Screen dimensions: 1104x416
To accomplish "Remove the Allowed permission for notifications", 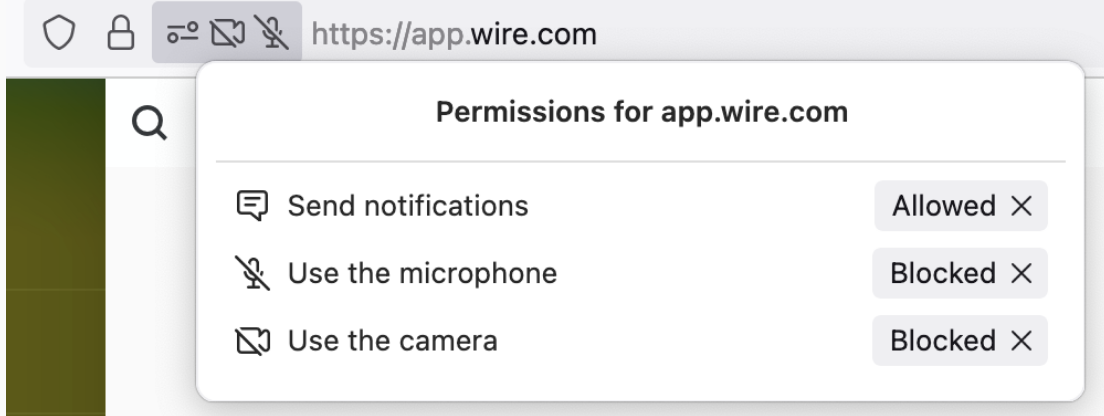I will click(1021, 206).
